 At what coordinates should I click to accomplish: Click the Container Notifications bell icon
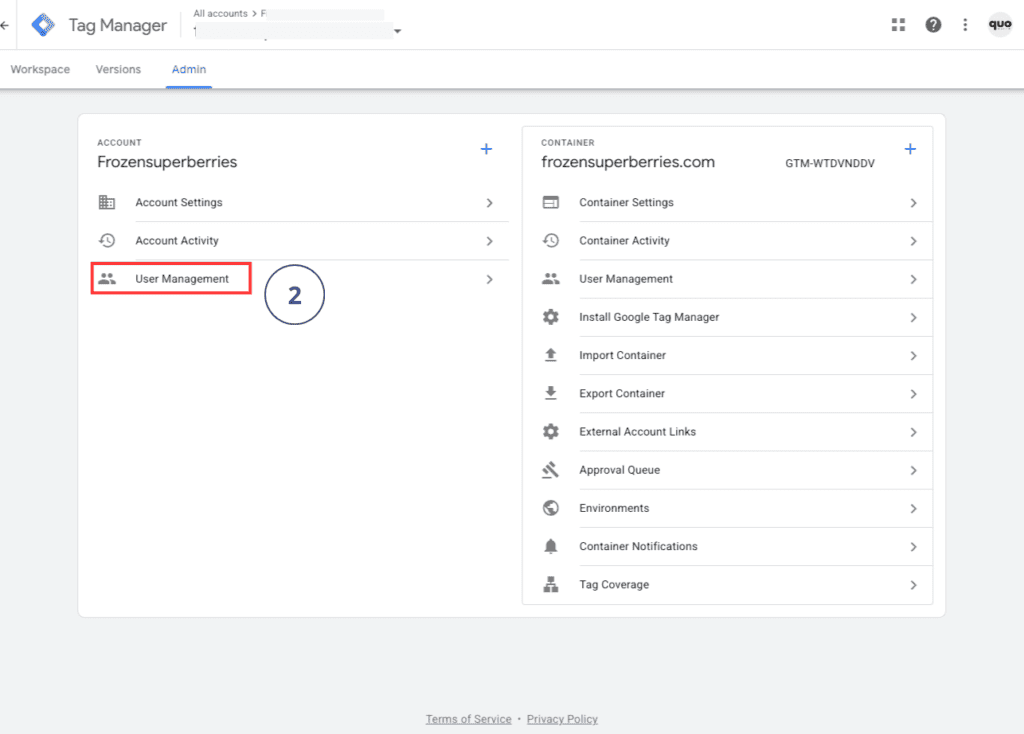click(551, 546)
